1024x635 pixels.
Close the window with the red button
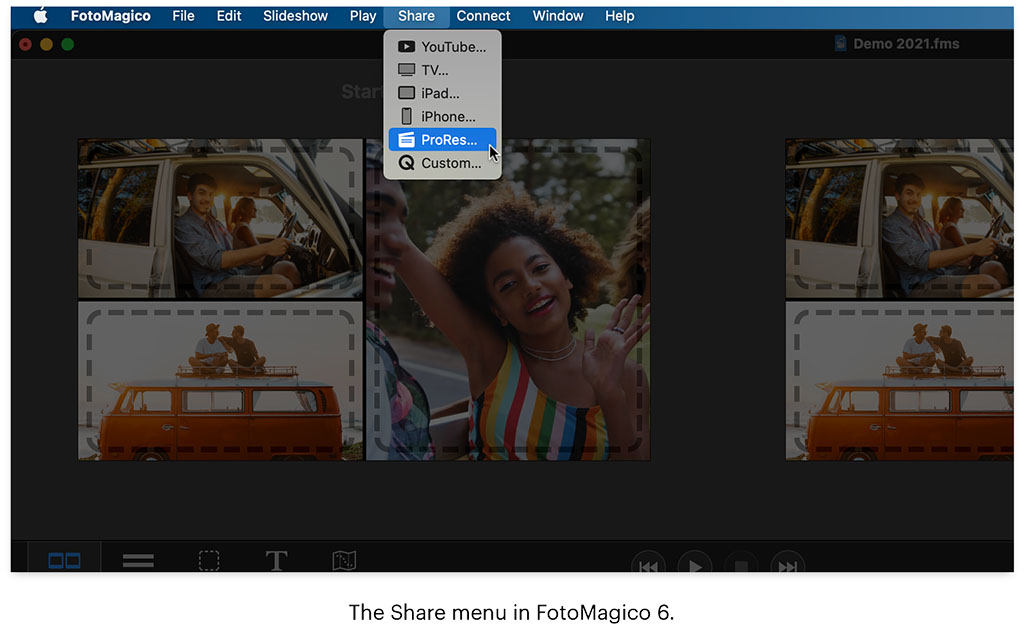point(25,44)
